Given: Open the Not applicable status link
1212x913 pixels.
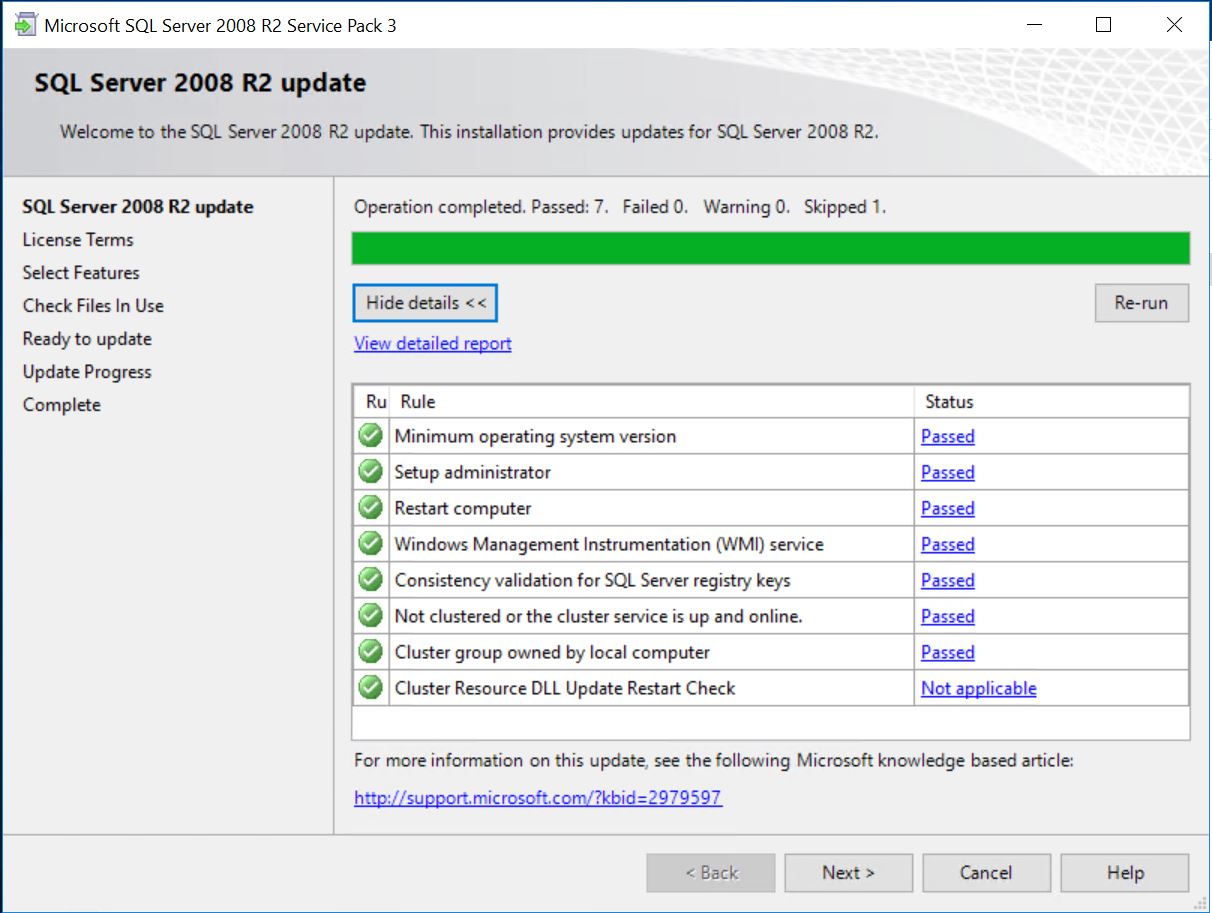Looking at the screenshot, I should 979,688.
